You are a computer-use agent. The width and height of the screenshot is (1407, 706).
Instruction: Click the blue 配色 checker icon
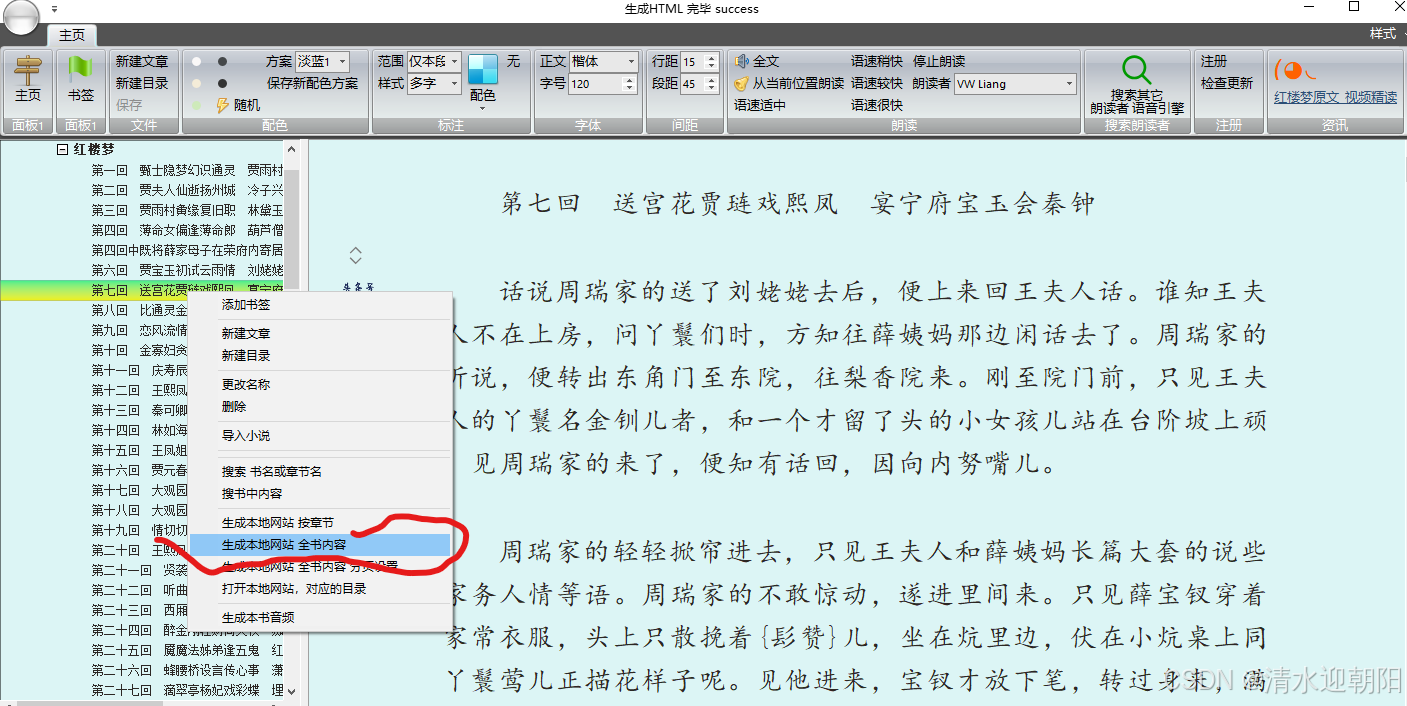click(482, 70)
